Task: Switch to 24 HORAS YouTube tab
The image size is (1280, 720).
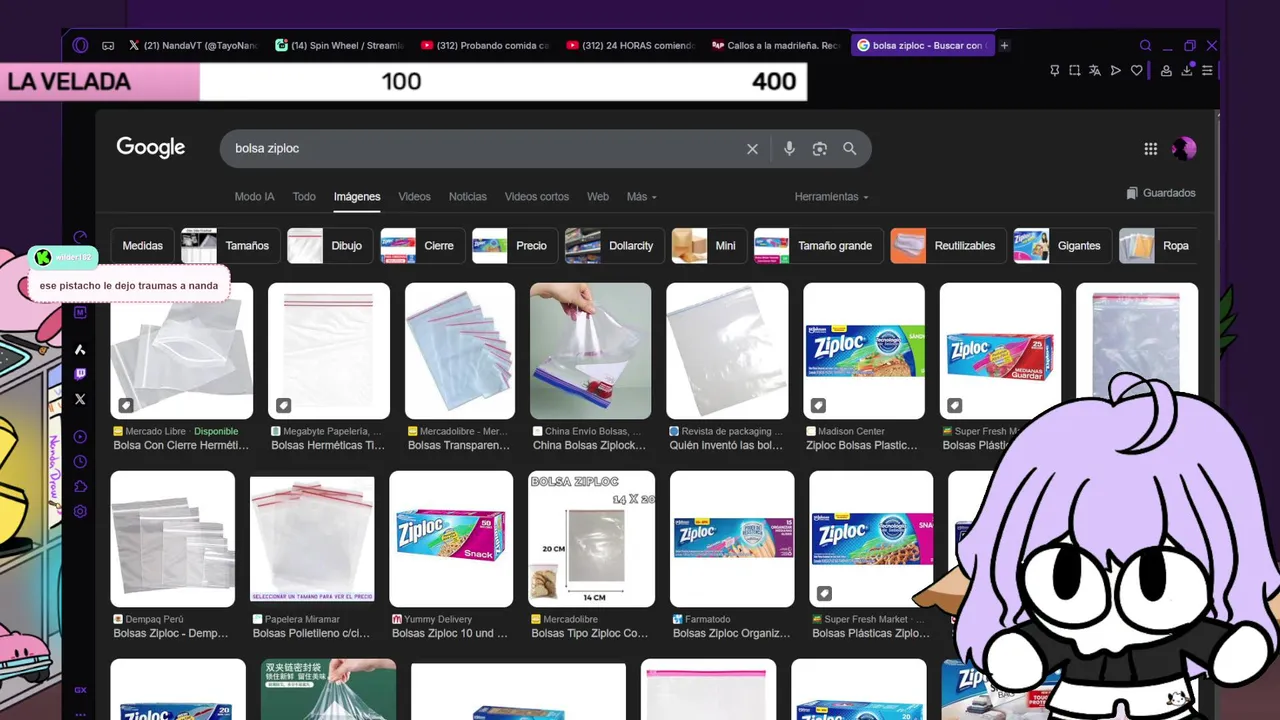Action: [x=630, y=45]
